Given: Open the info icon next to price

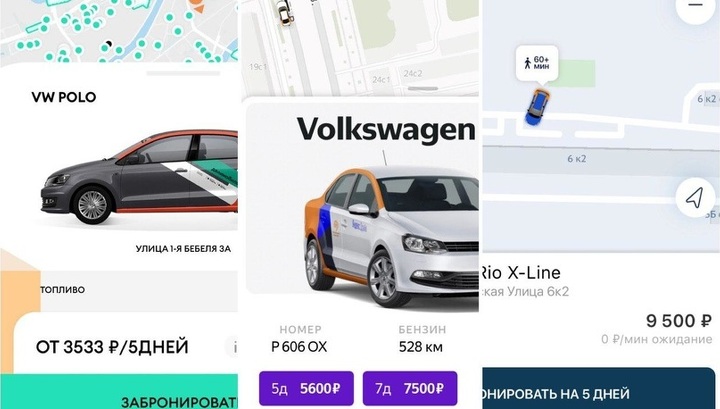Looking at the screenshot, I should [x=233, y=347].
